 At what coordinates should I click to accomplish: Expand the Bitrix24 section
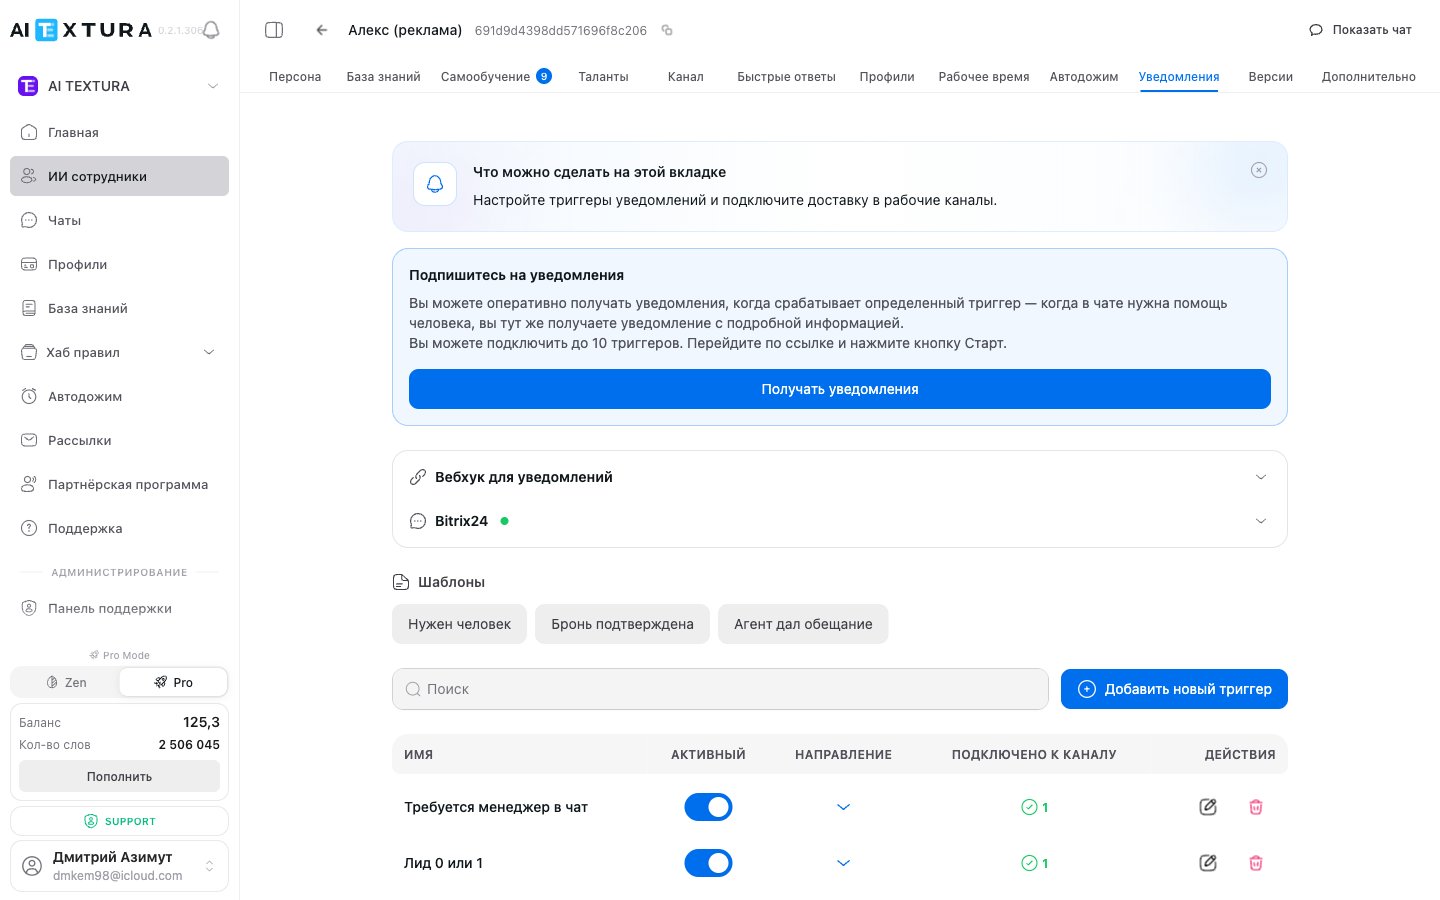840,521
